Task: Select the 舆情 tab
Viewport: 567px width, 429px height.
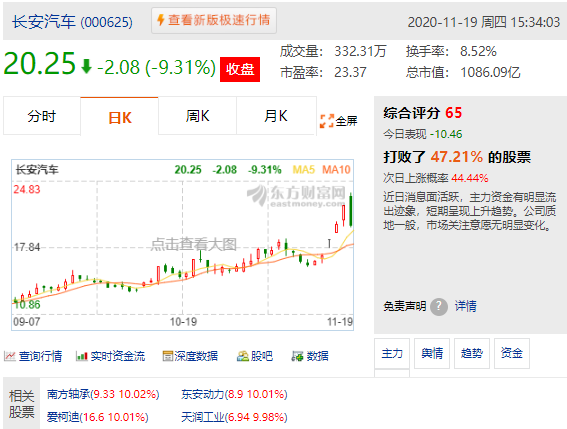Action: coord(432,353)
